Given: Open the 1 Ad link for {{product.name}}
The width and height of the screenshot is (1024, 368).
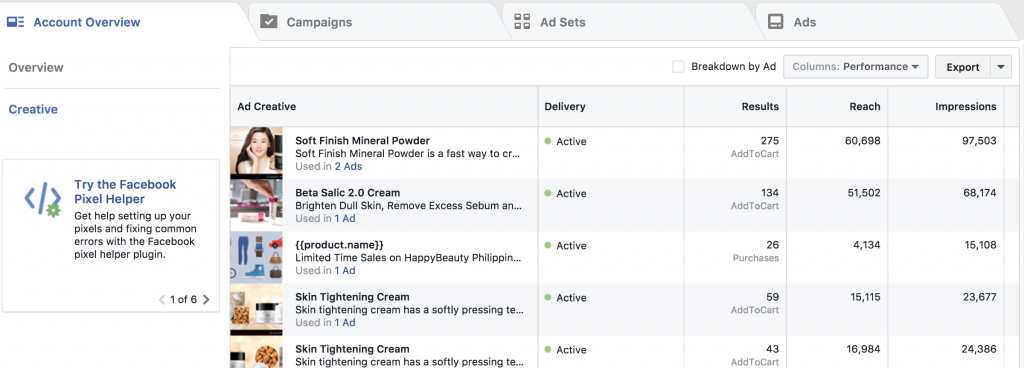Looking at the screenshot, I should pos(345,271).
